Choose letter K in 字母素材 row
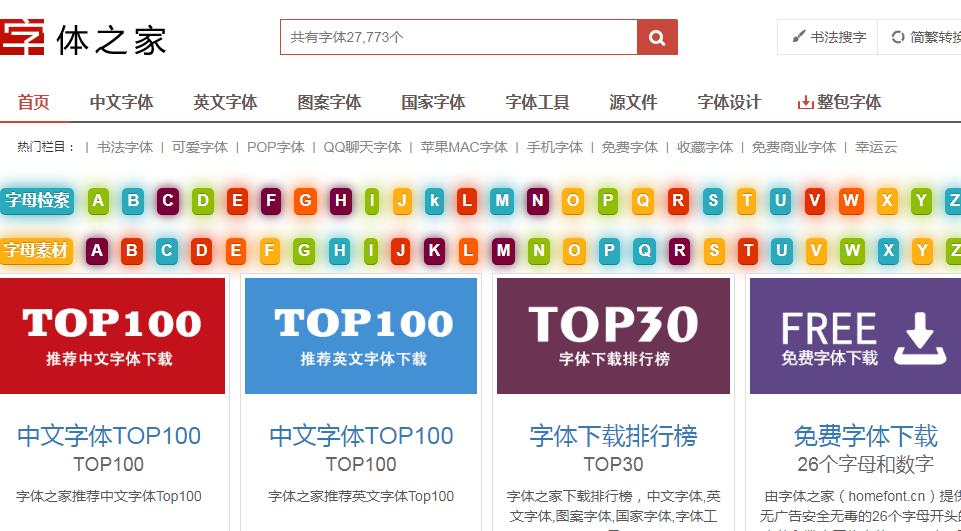The image size is (961, 531). (x=435, y=250)
